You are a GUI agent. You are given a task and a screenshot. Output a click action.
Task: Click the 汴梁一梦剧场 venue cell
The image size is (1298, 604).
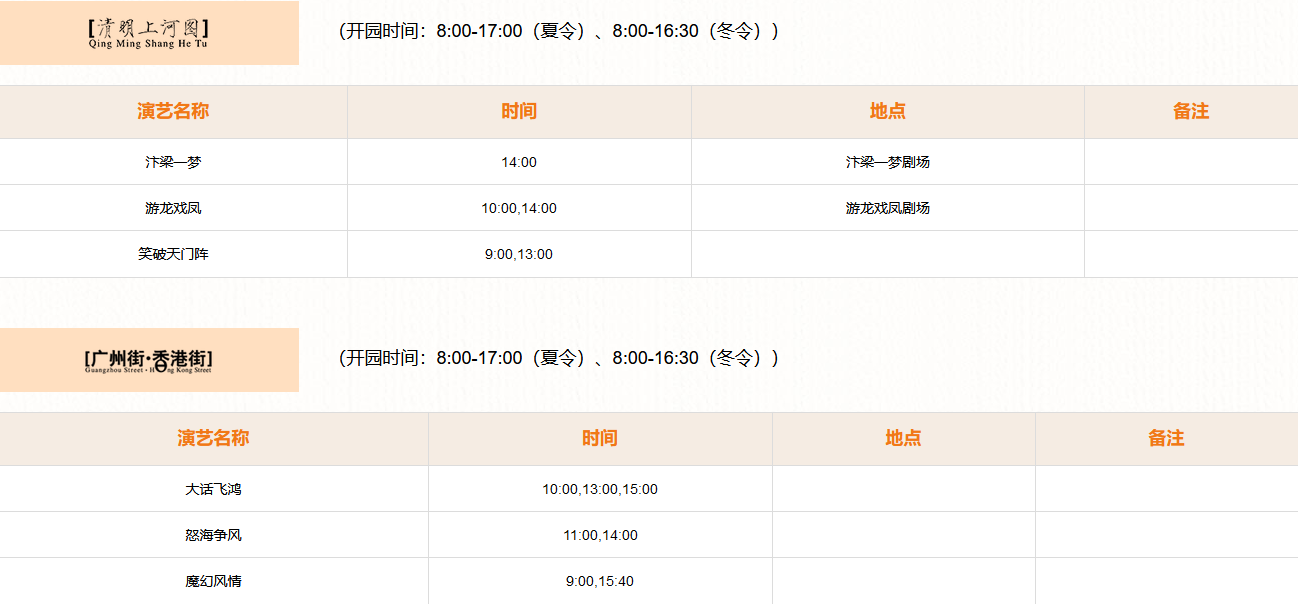point(887,162)
